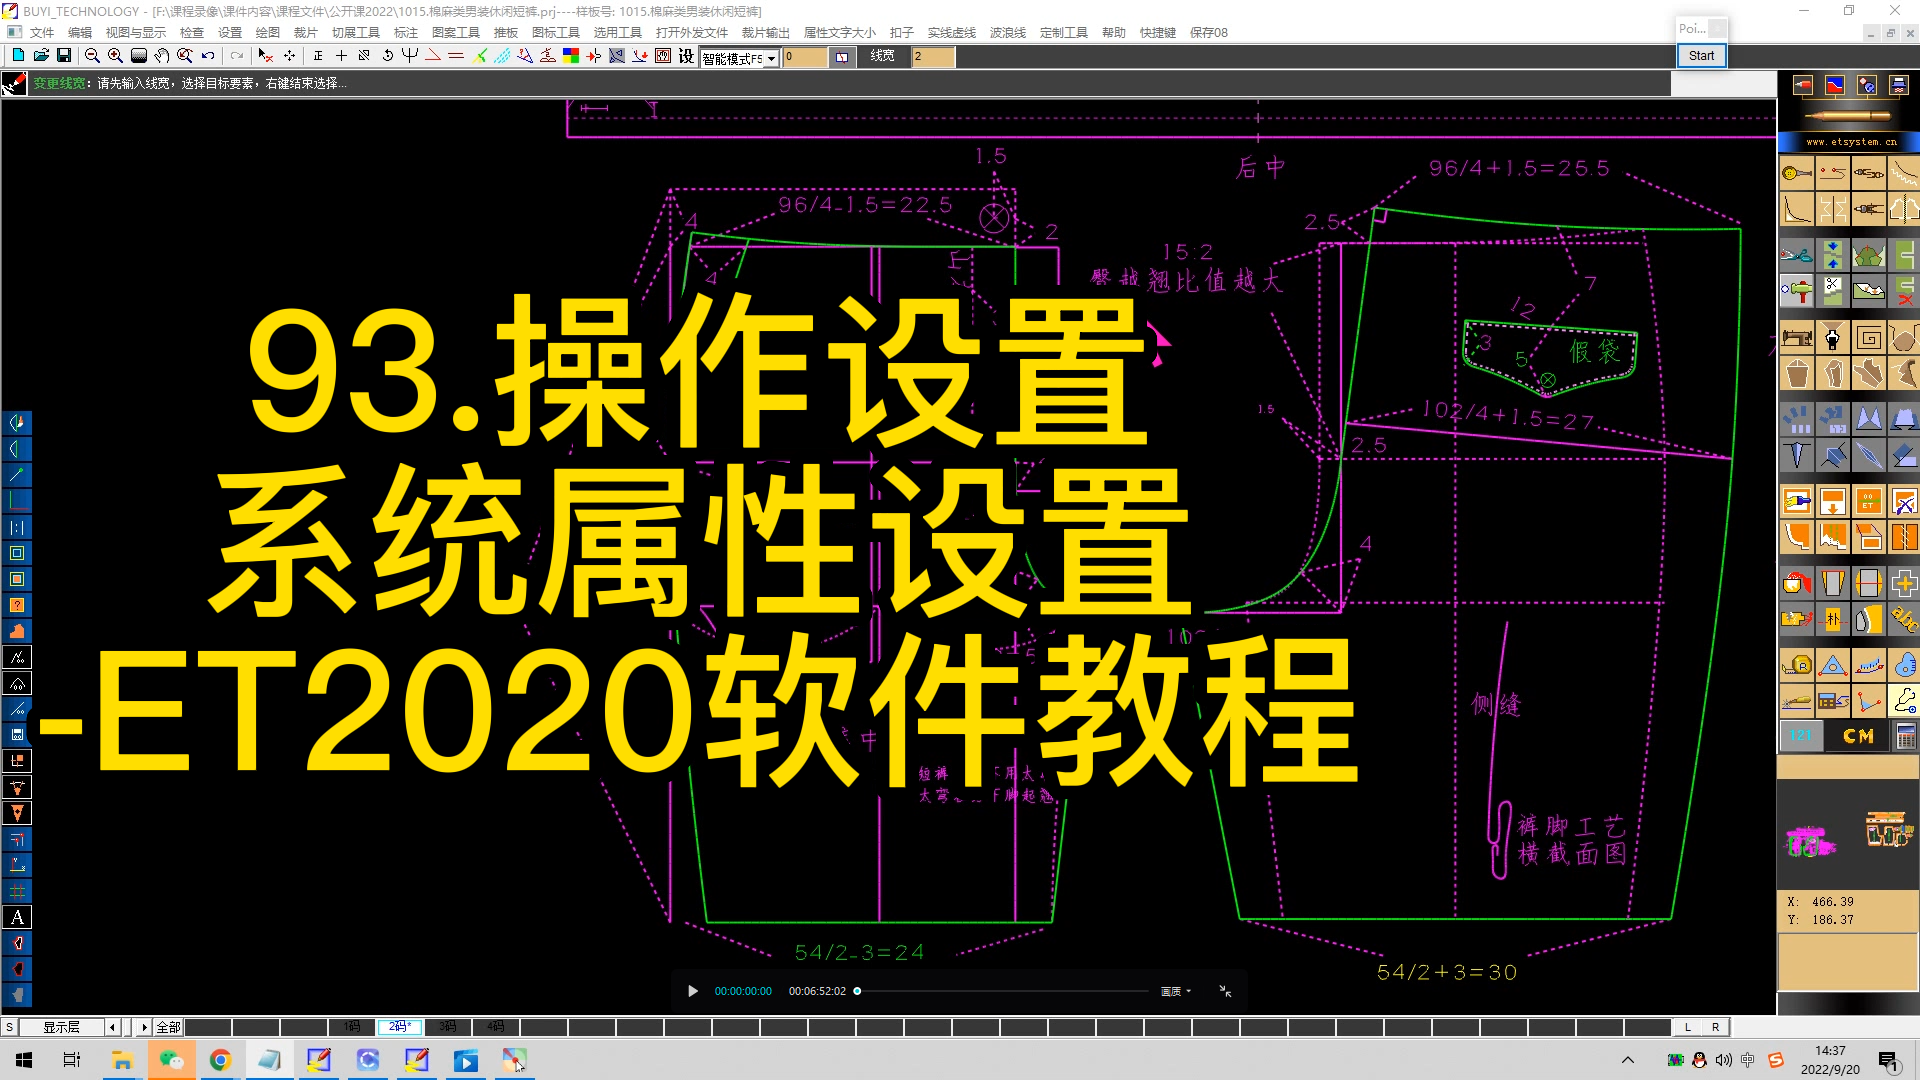Image resolution: width=1920 pixels, height=1080 pixels.
Task: Select the 2码* size tab
Action: click(x=400, y=1026)
